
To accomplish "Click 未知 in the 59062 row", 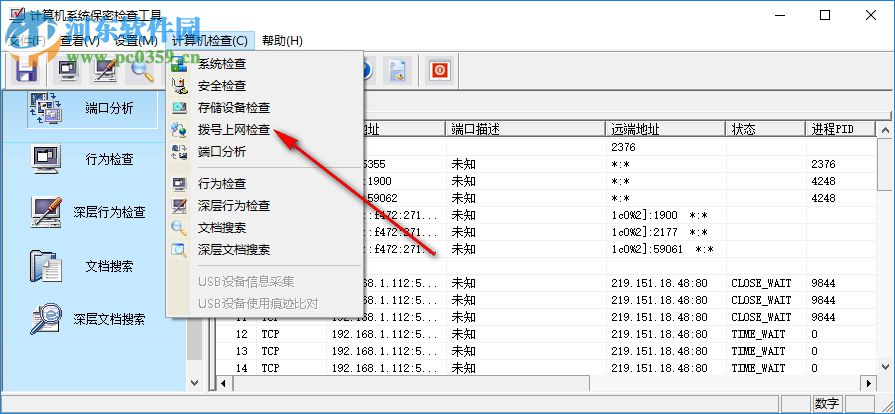I will coord(463,198).
